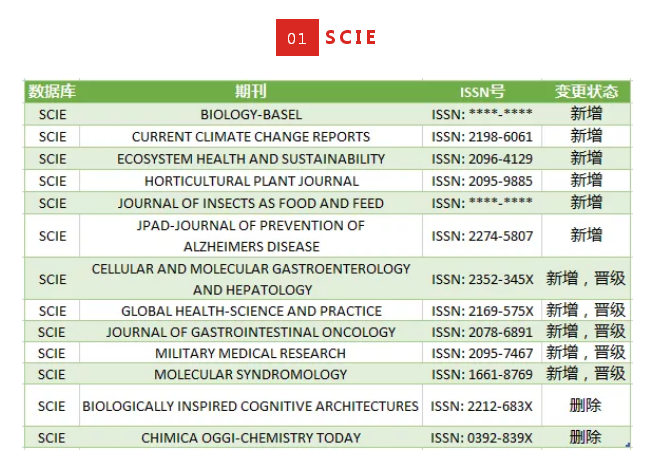Screen dimensions: 652x461
Task: Click the red SCIE section heading
Action: point(351,38)
